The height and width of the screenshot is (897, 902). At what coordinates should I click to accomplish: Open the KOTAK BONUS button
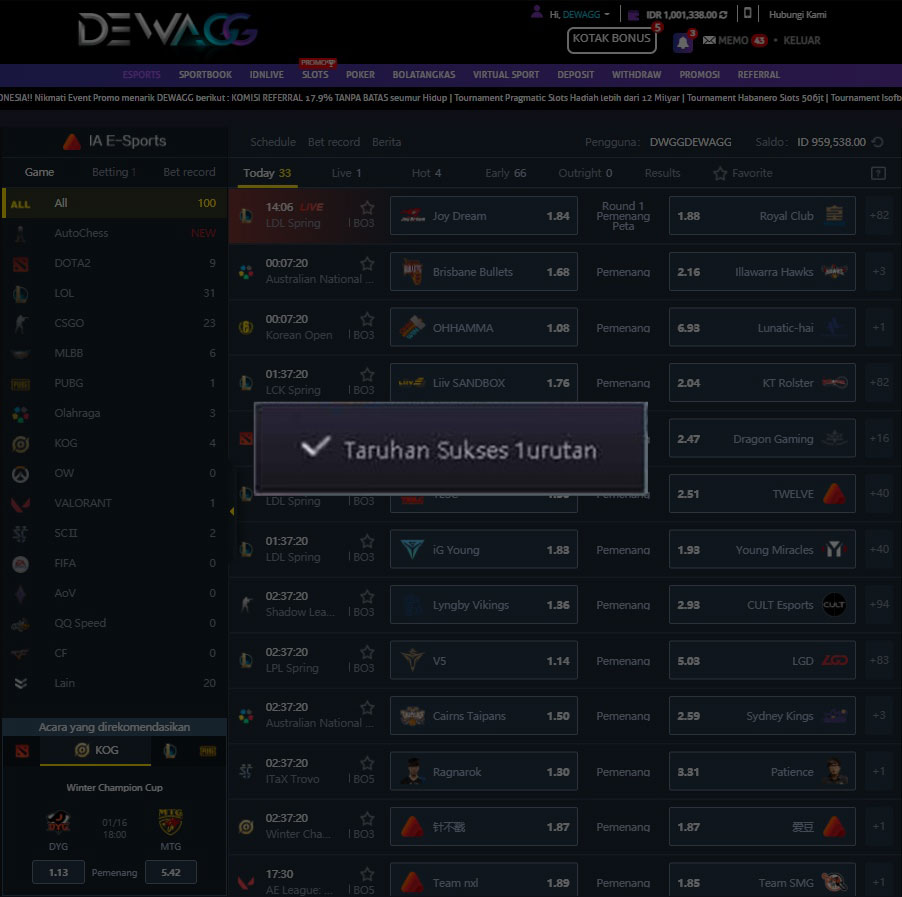coord(611,39)
